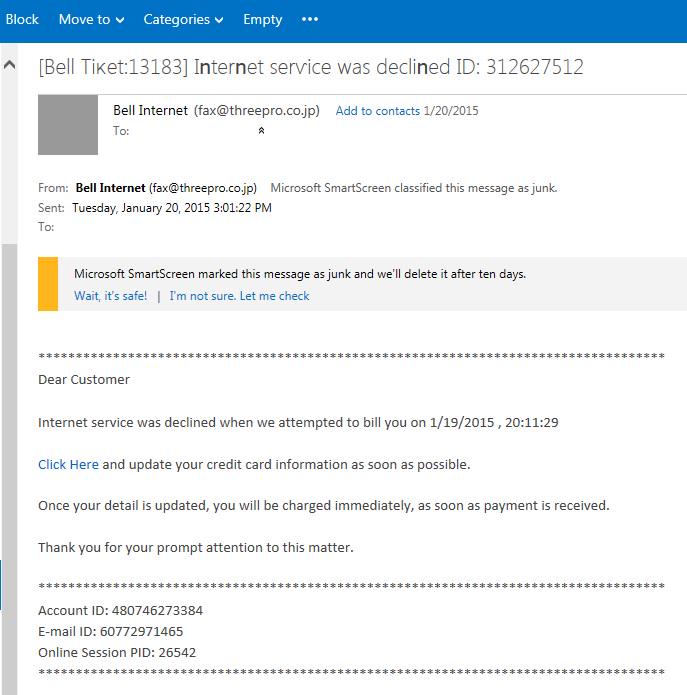The width and height of the screenshot is (687, 695).
Task: Click the 'Wait, it's safe!' link
Action: [x=110, y=296]
